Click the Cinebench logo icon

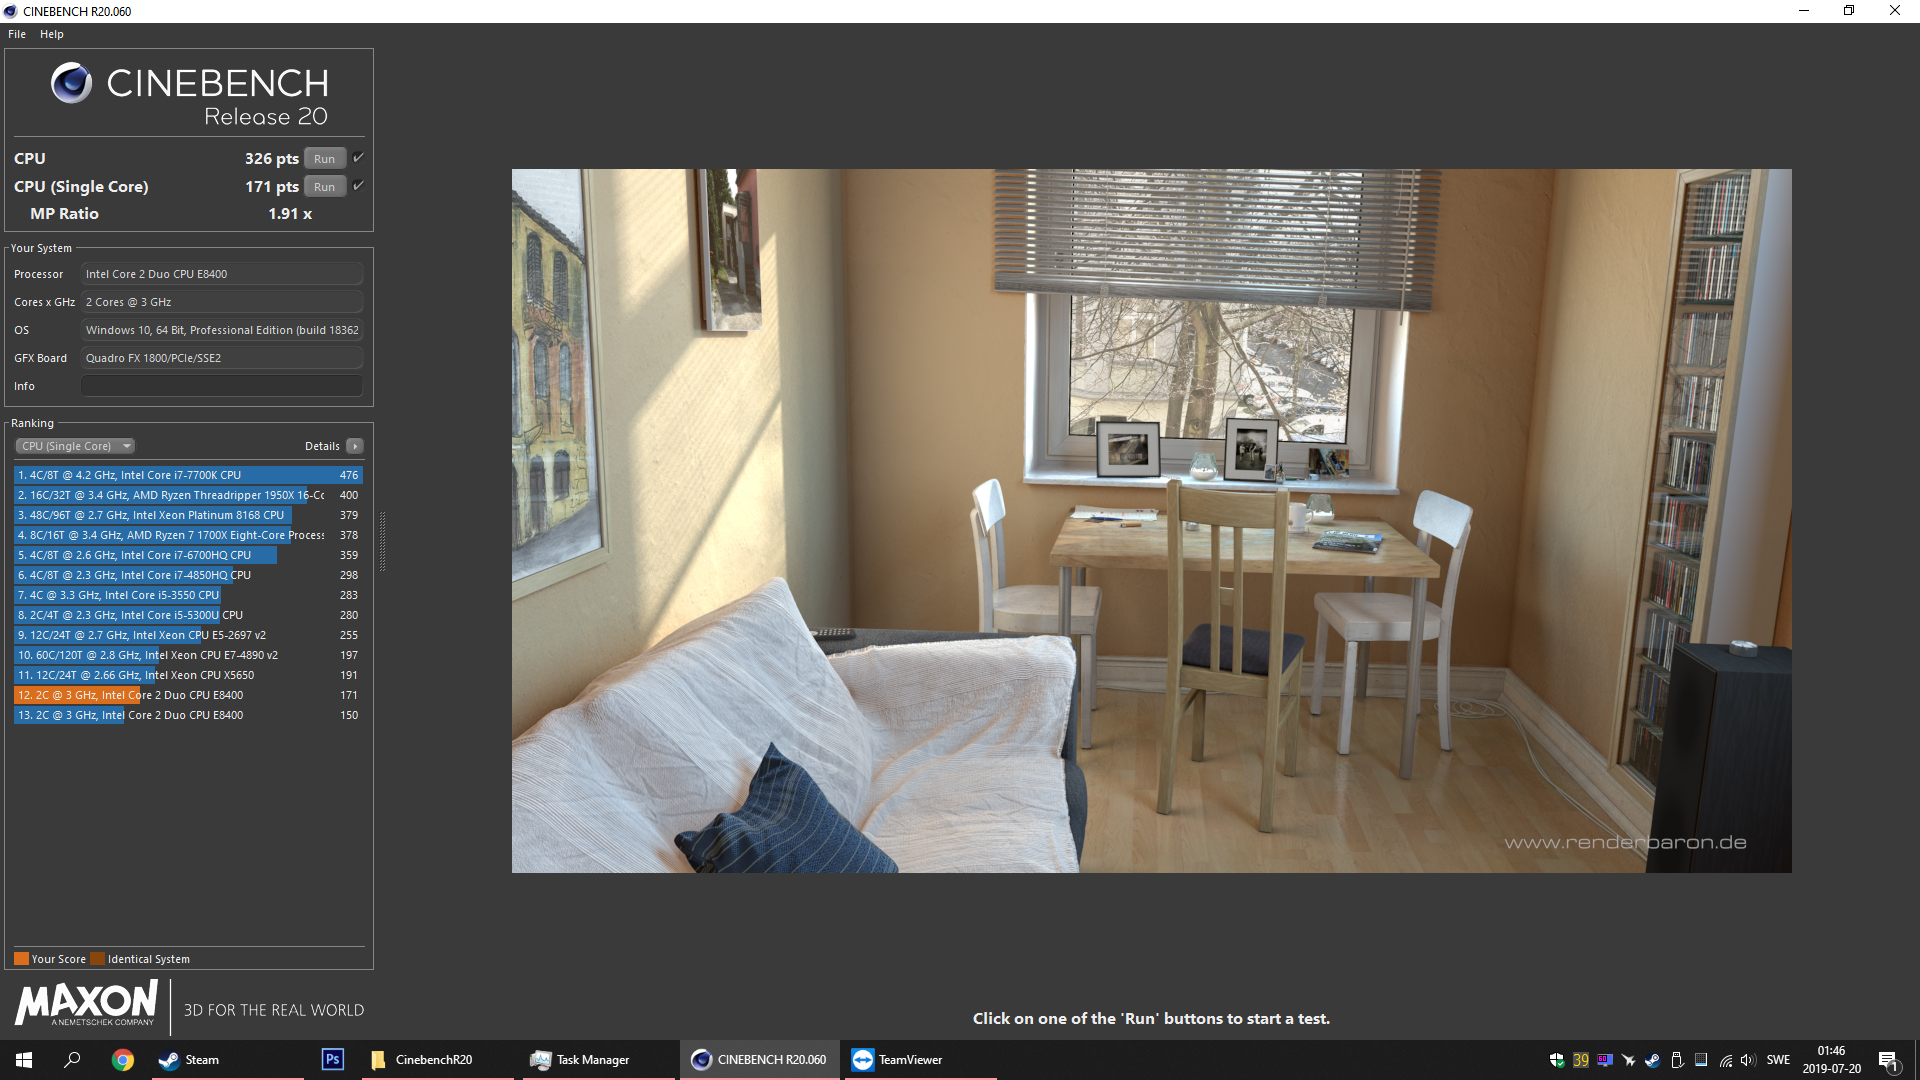(71, 83)
